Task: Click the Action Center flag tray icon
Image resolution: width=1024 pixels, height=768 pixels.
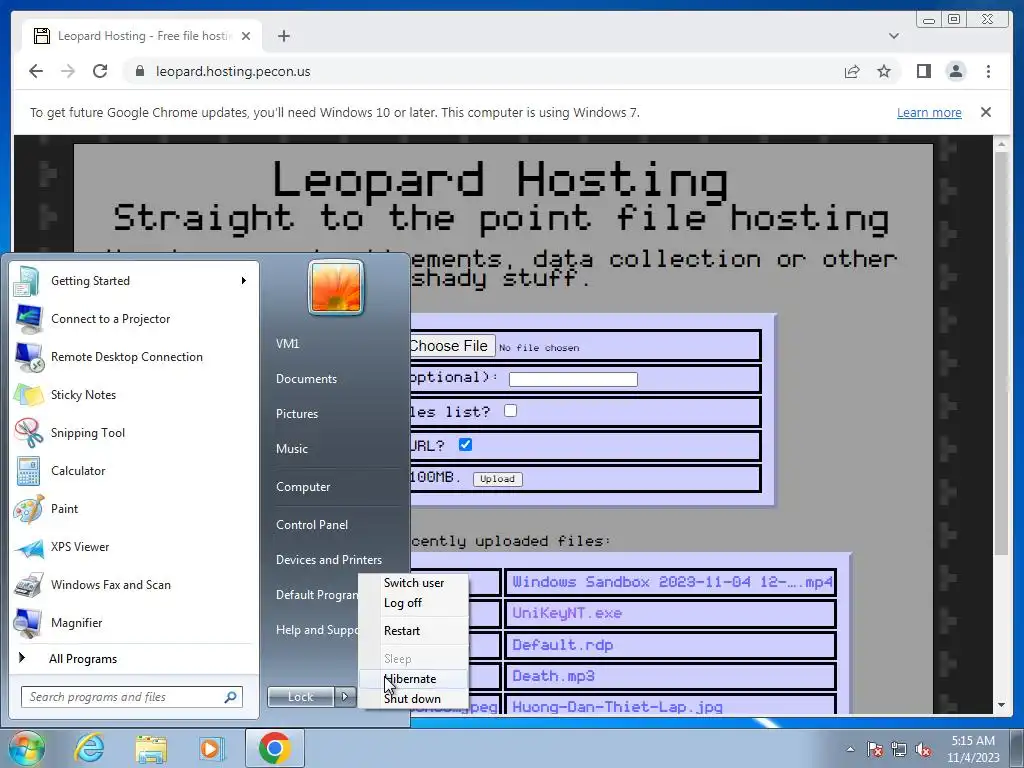Action: (875, 749)
